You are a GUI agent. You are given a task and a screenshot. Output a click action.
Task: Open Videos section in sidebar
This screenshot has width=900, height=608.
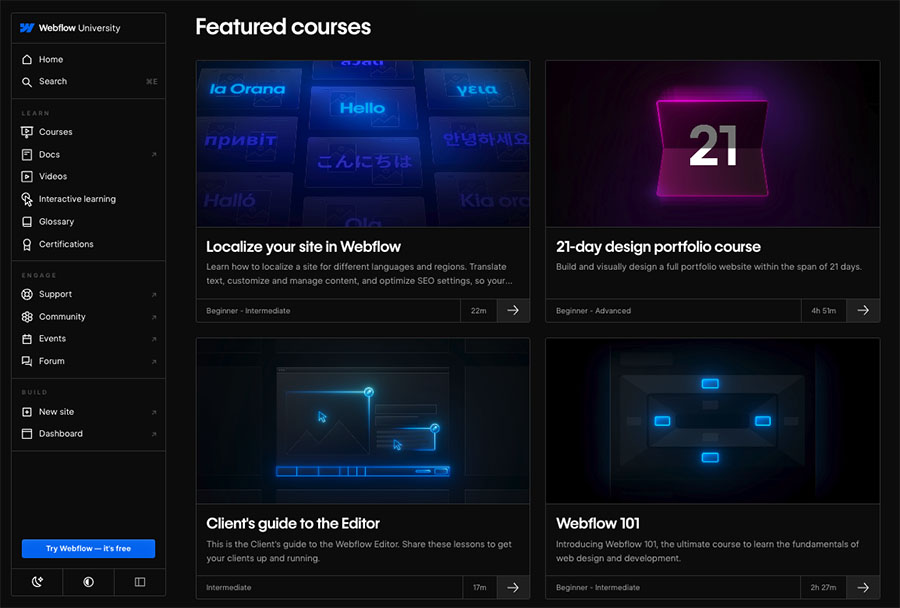pyautogui.click(x=88, y=177)
